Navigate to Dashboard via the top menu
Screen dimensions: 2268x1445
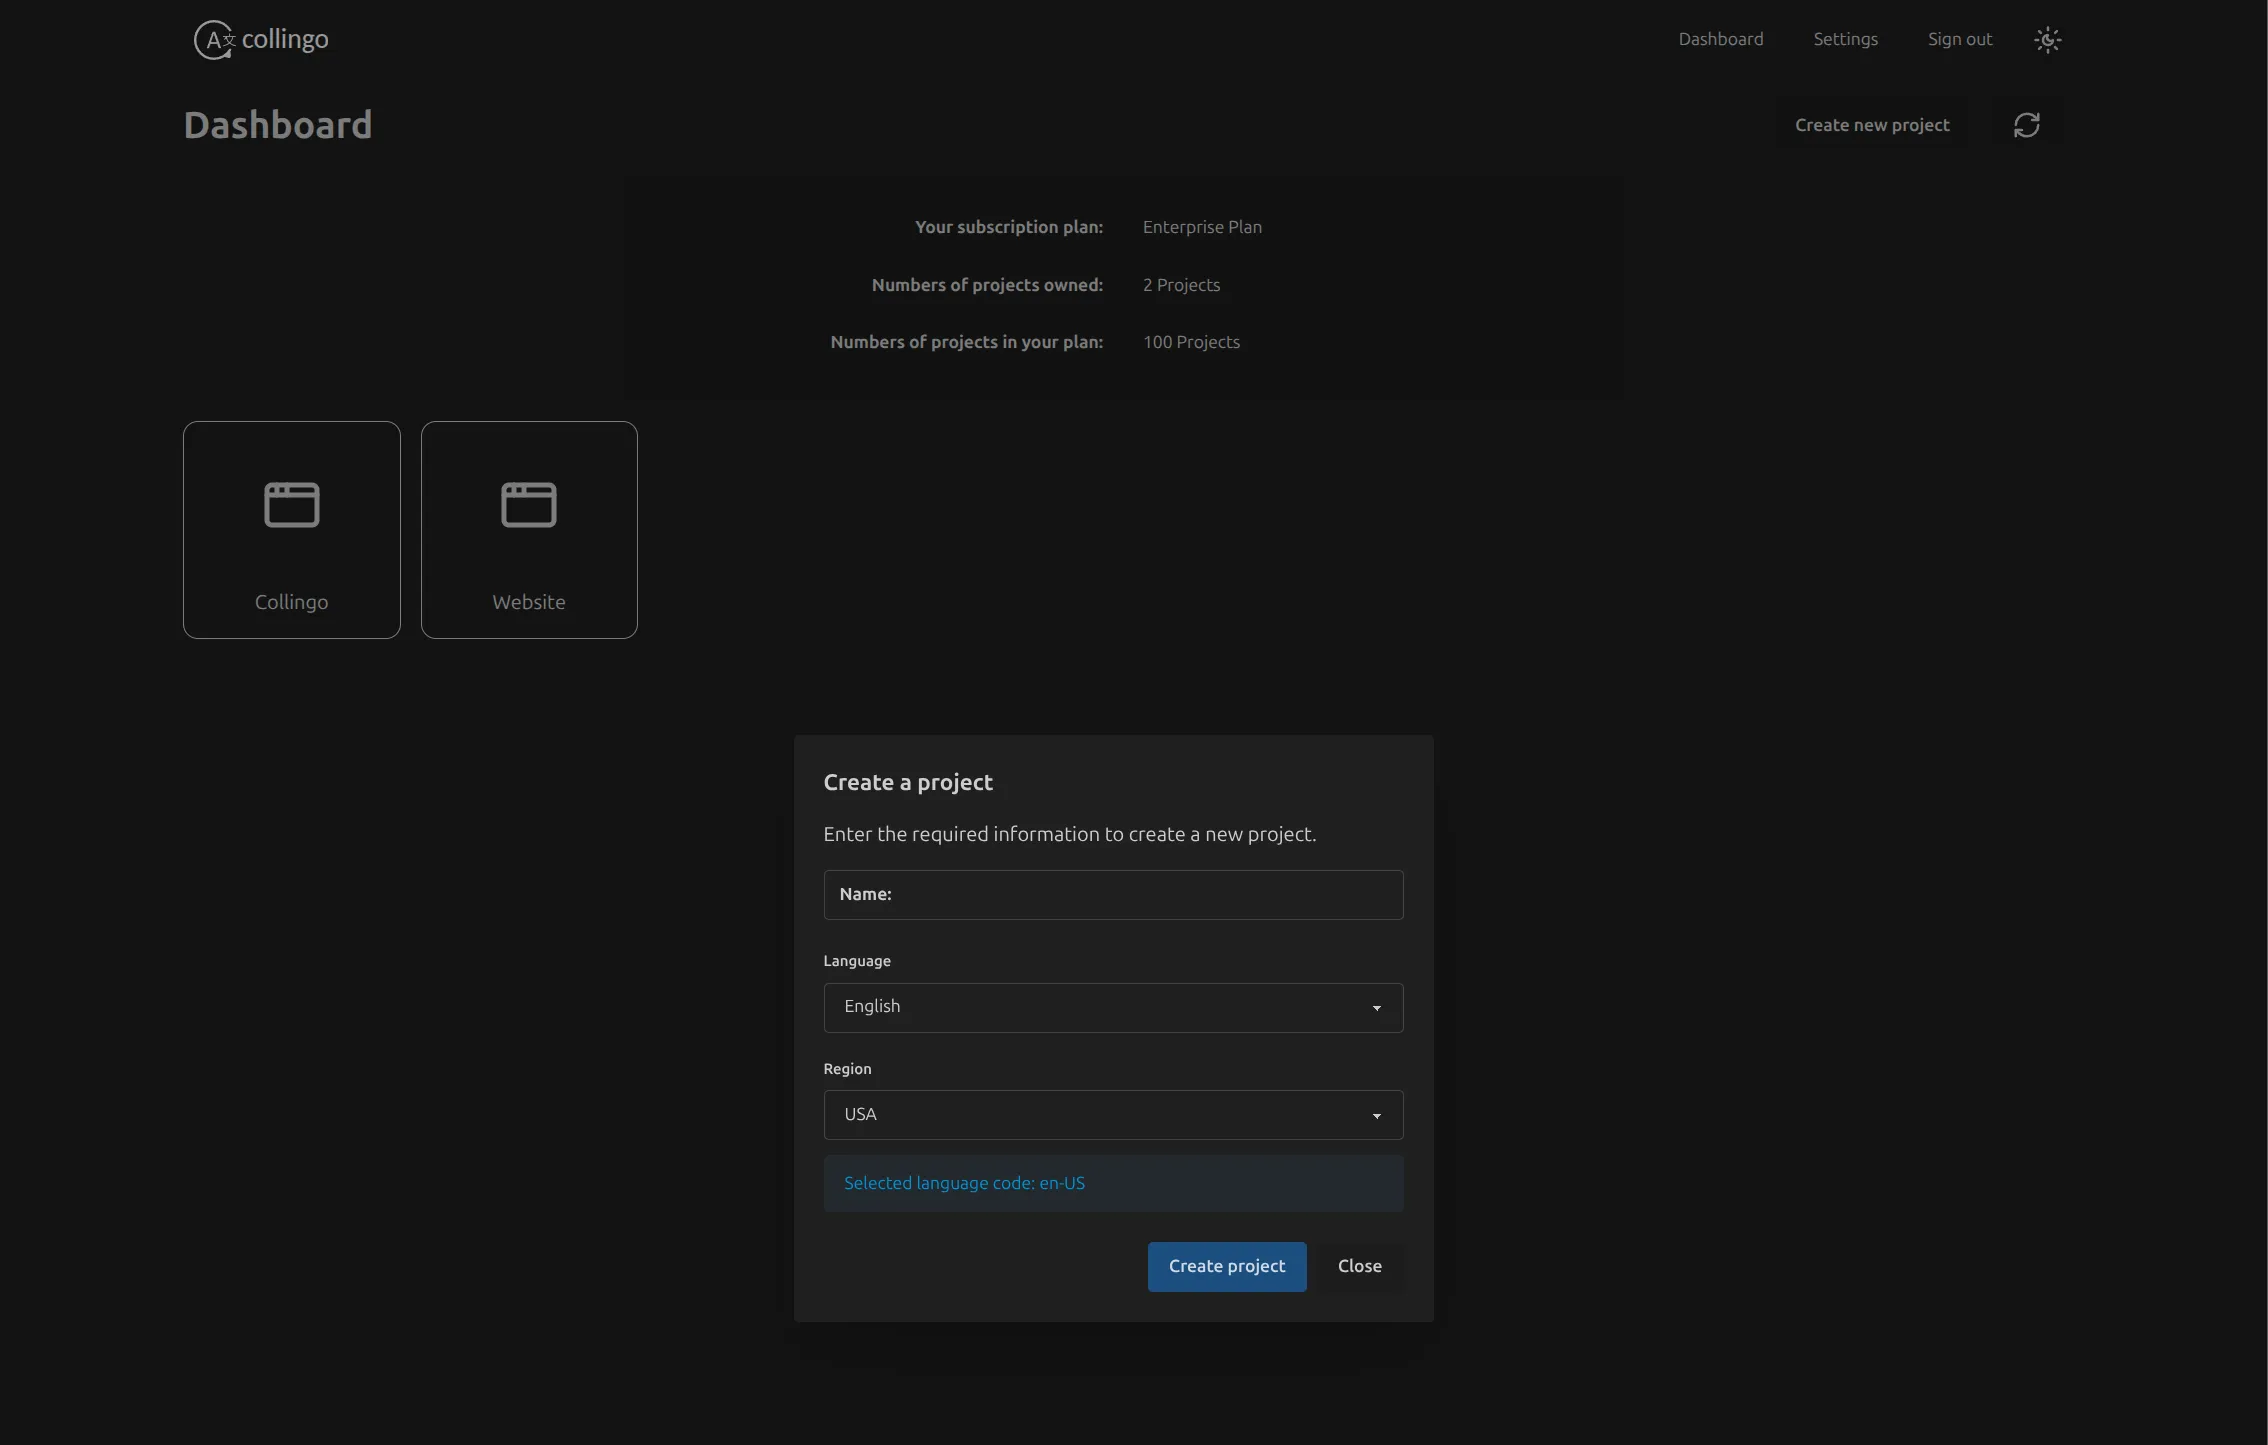click(1721, 39)
